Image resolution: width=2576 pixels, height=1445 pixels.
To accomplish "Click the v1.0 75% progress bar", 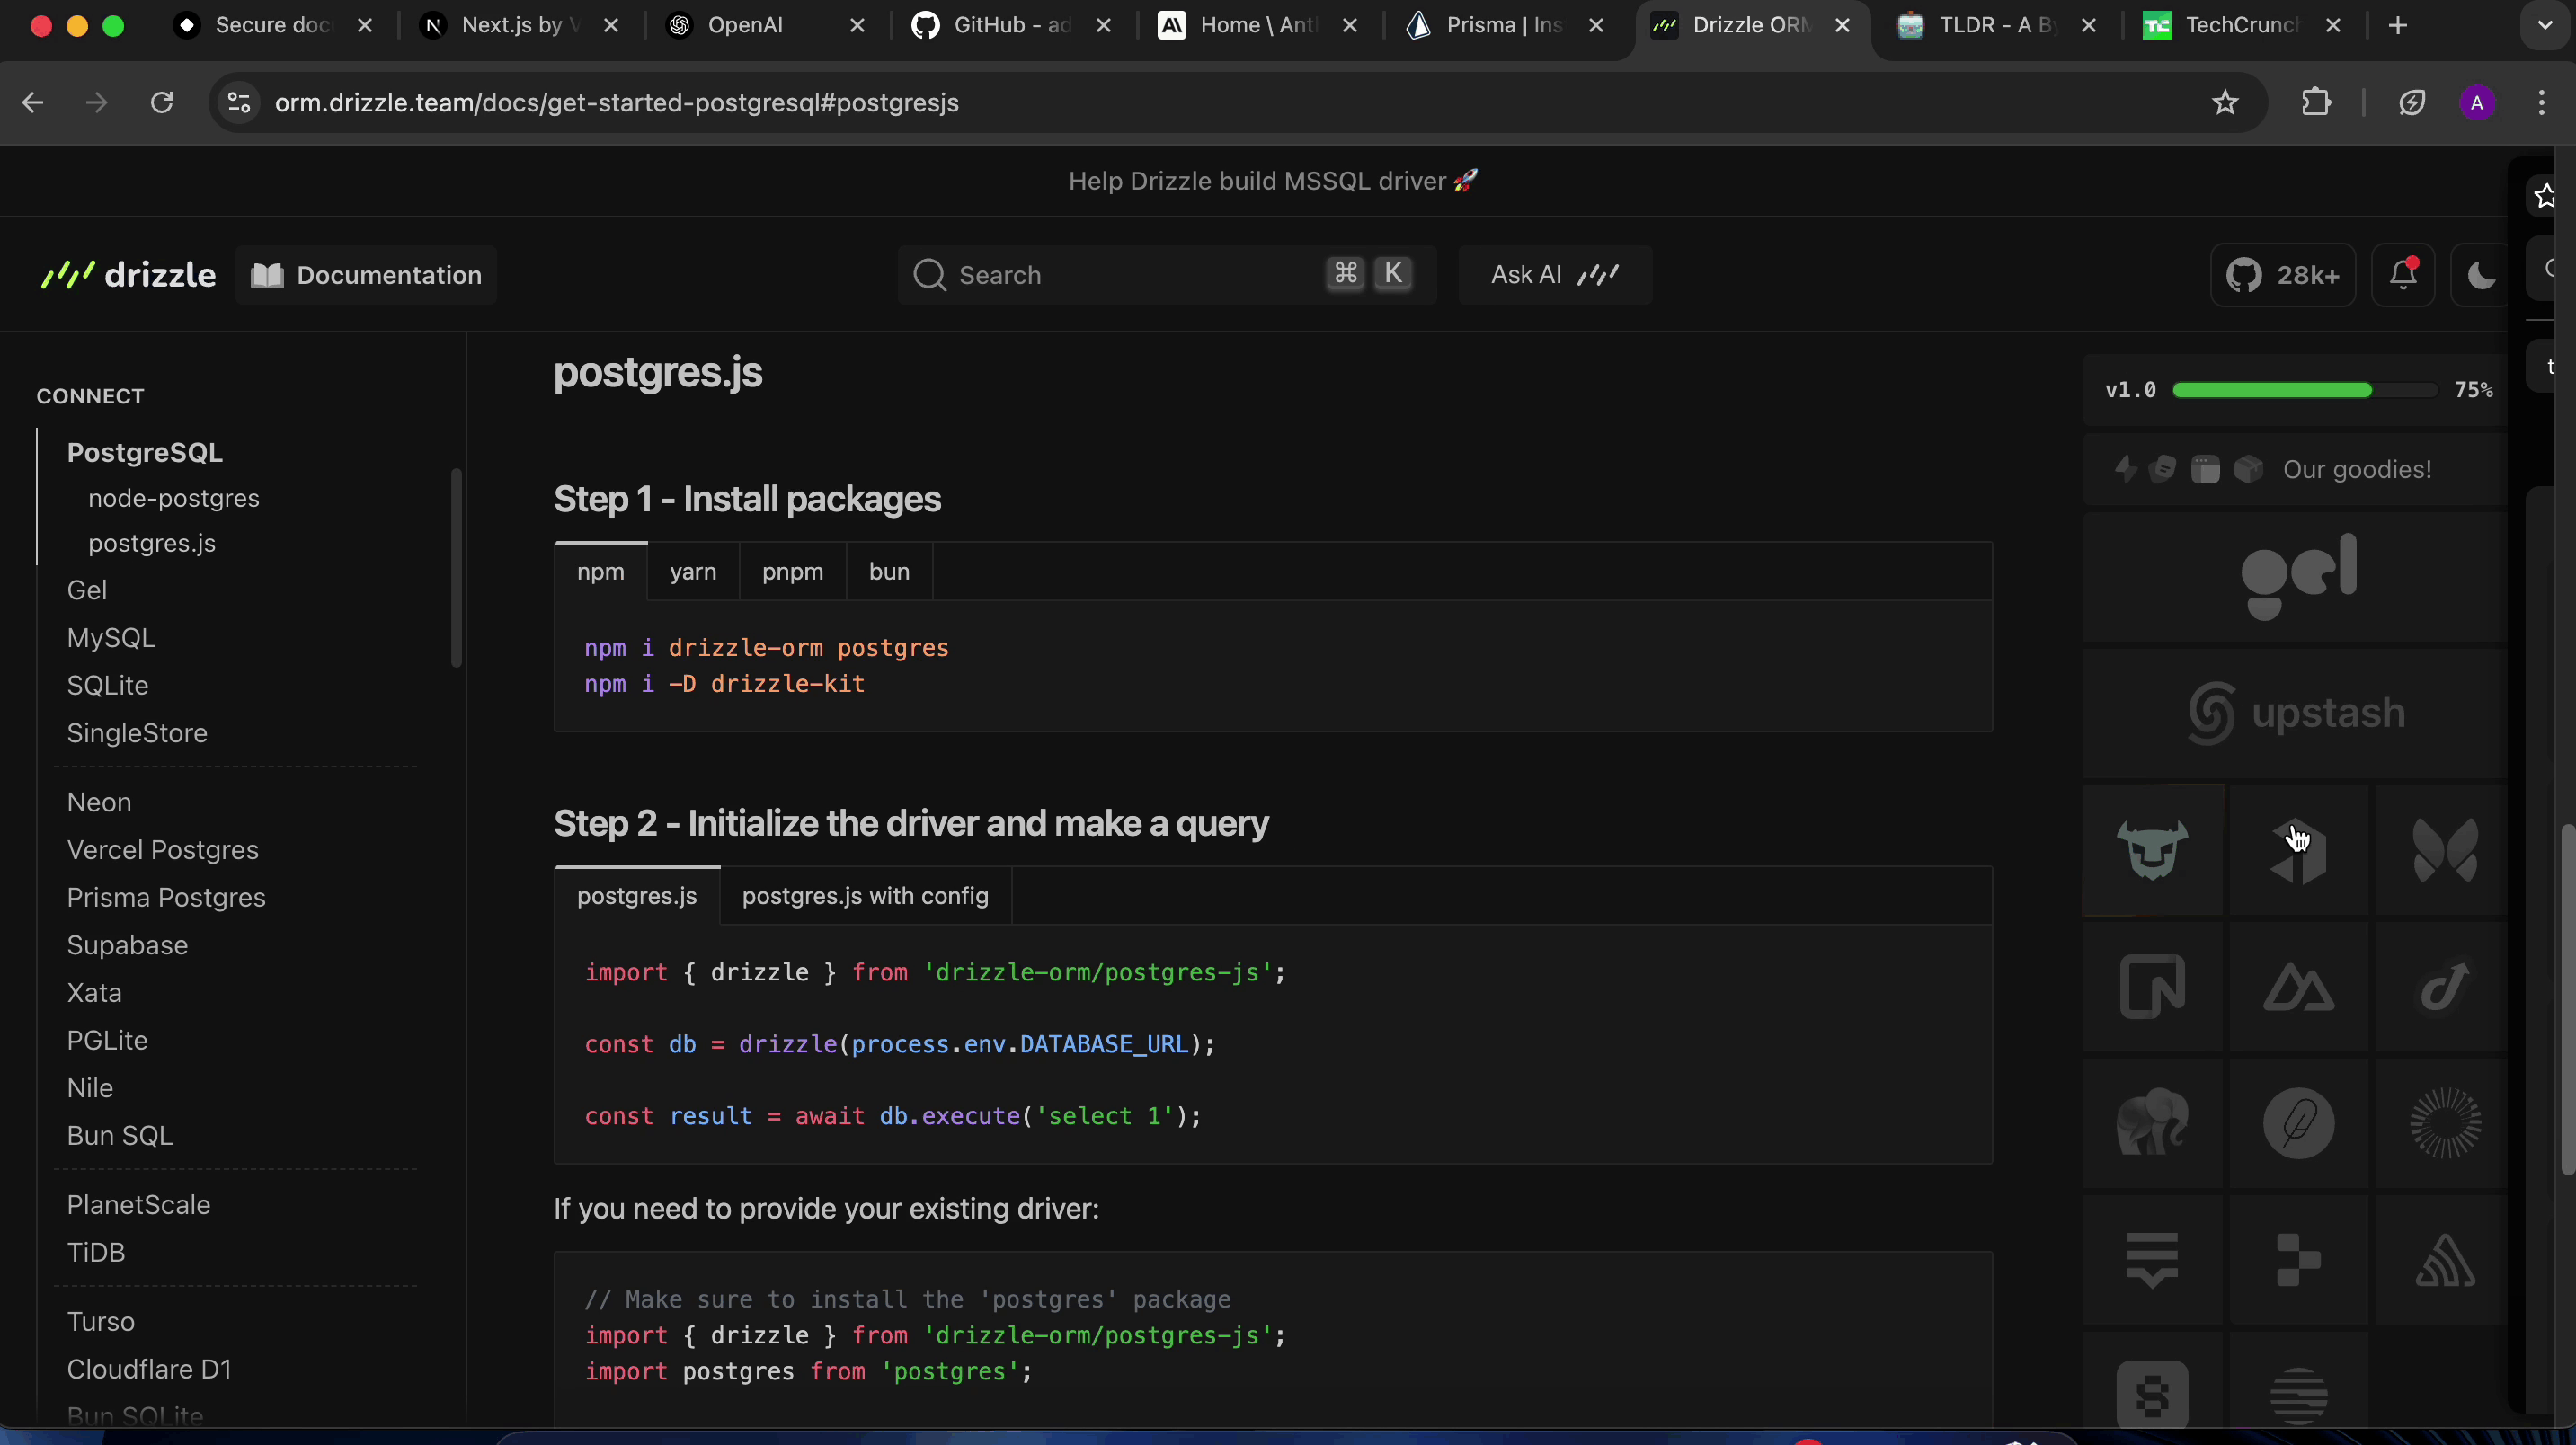I will (2304, 390).
